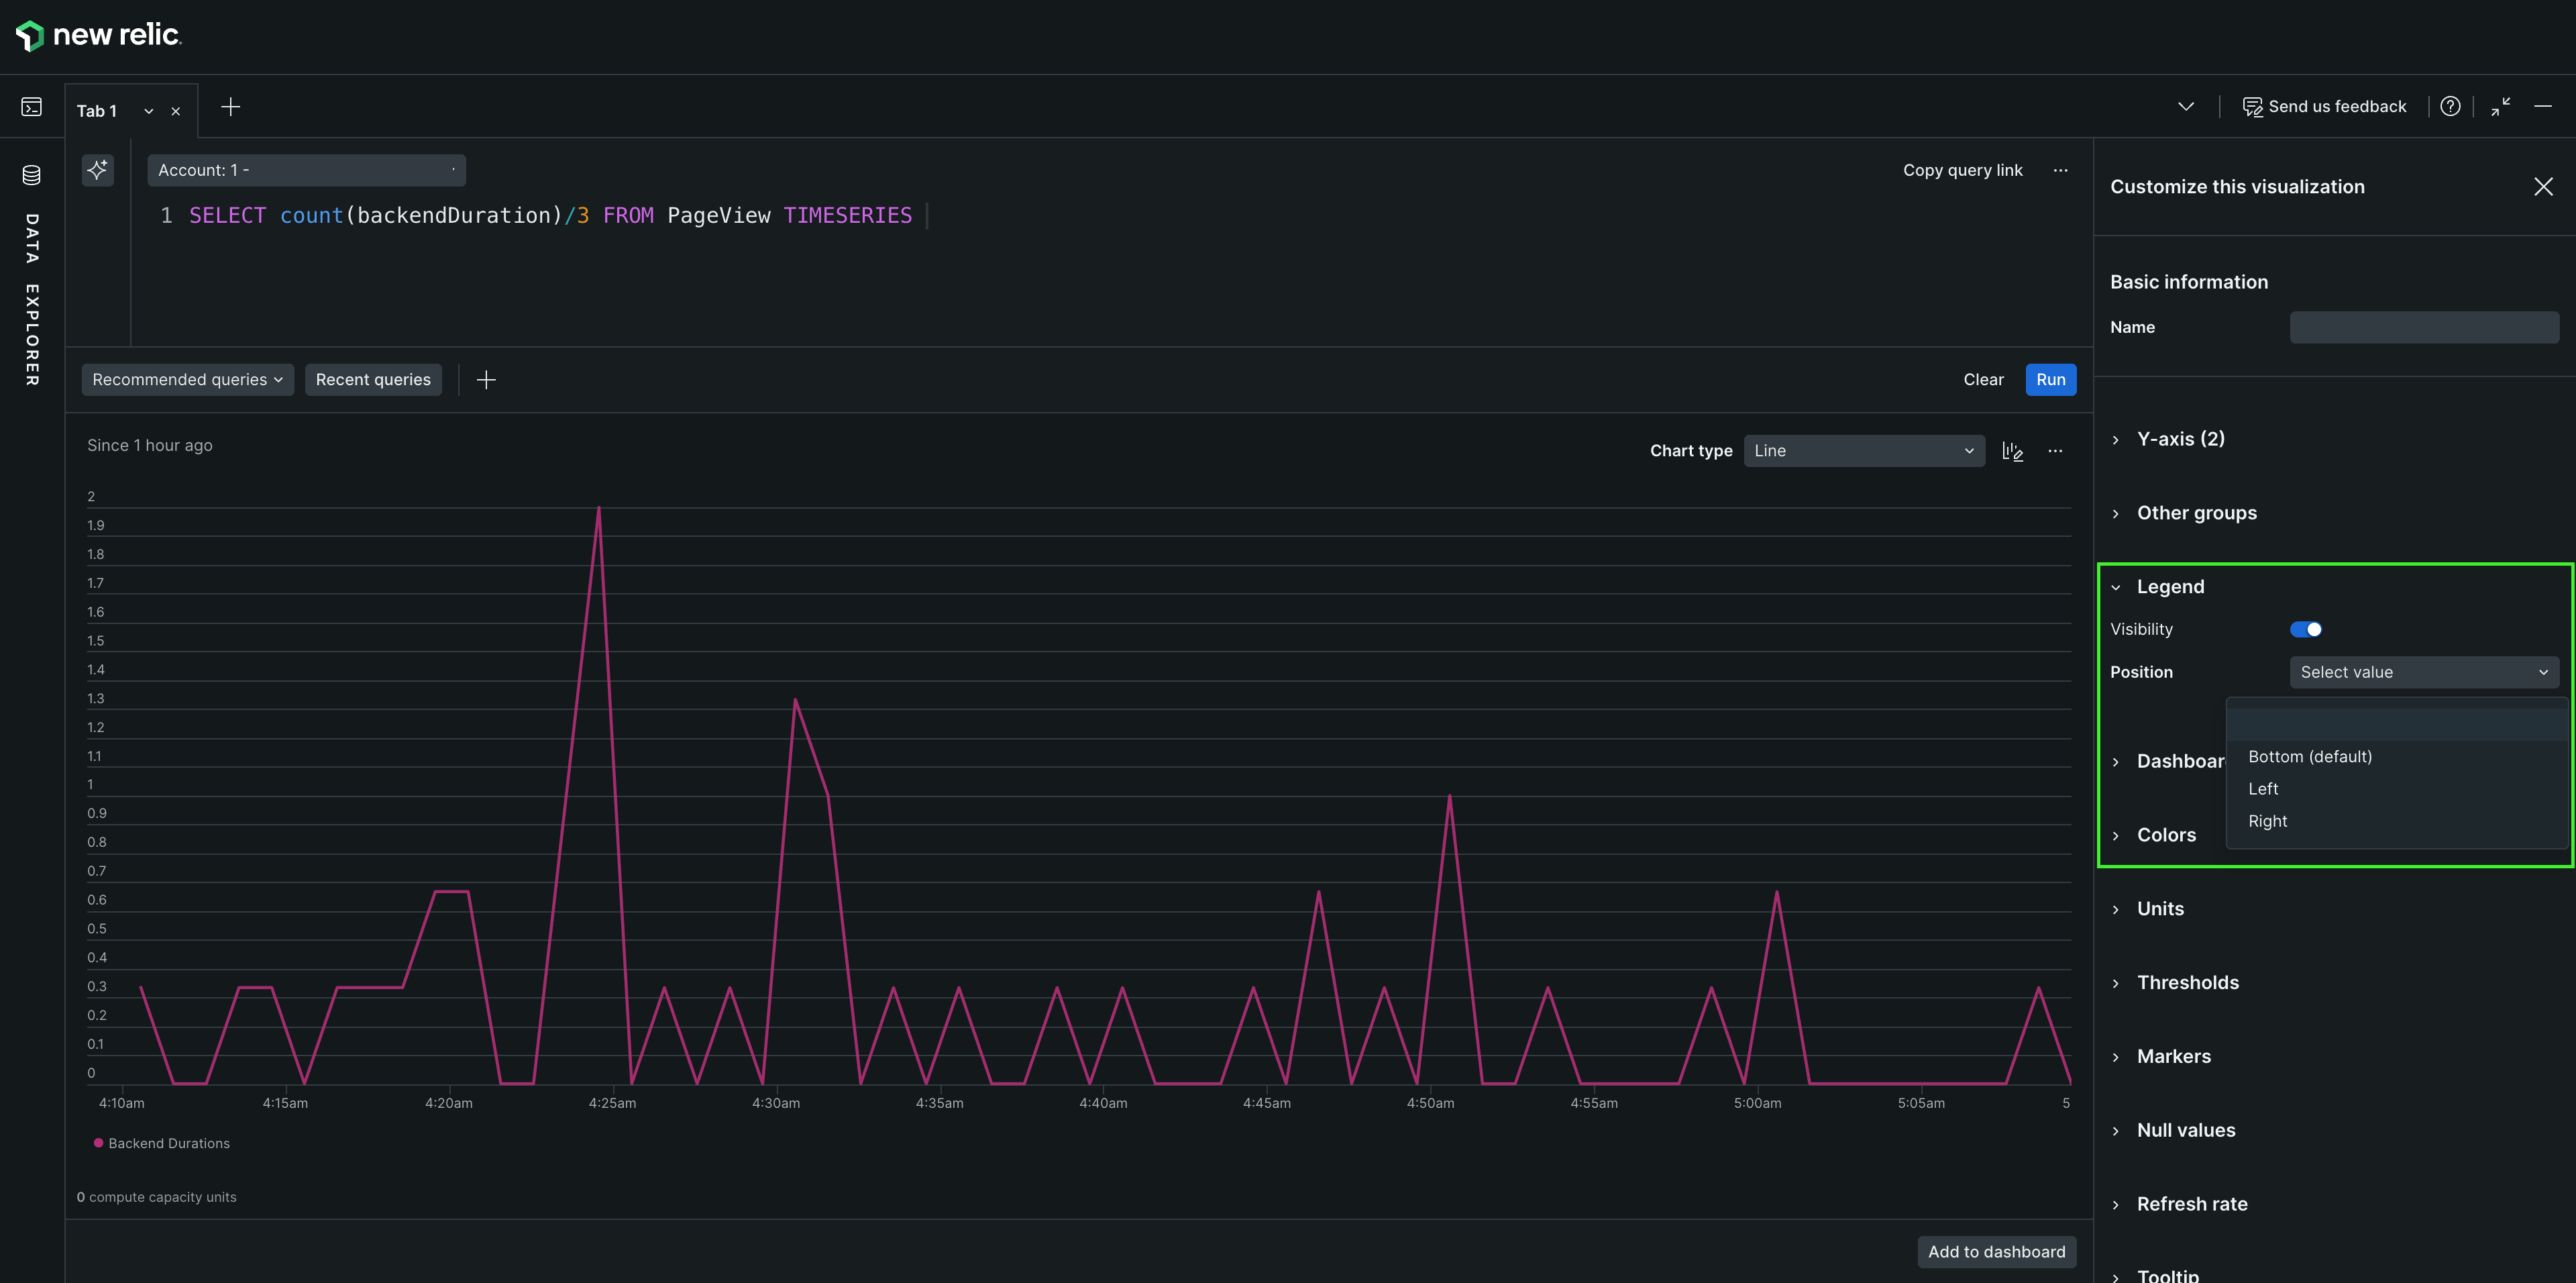Viewport: 2576px width, 1283px height.
Task: Toggle the legend Visibility switch
Action: pos(2305,629)
